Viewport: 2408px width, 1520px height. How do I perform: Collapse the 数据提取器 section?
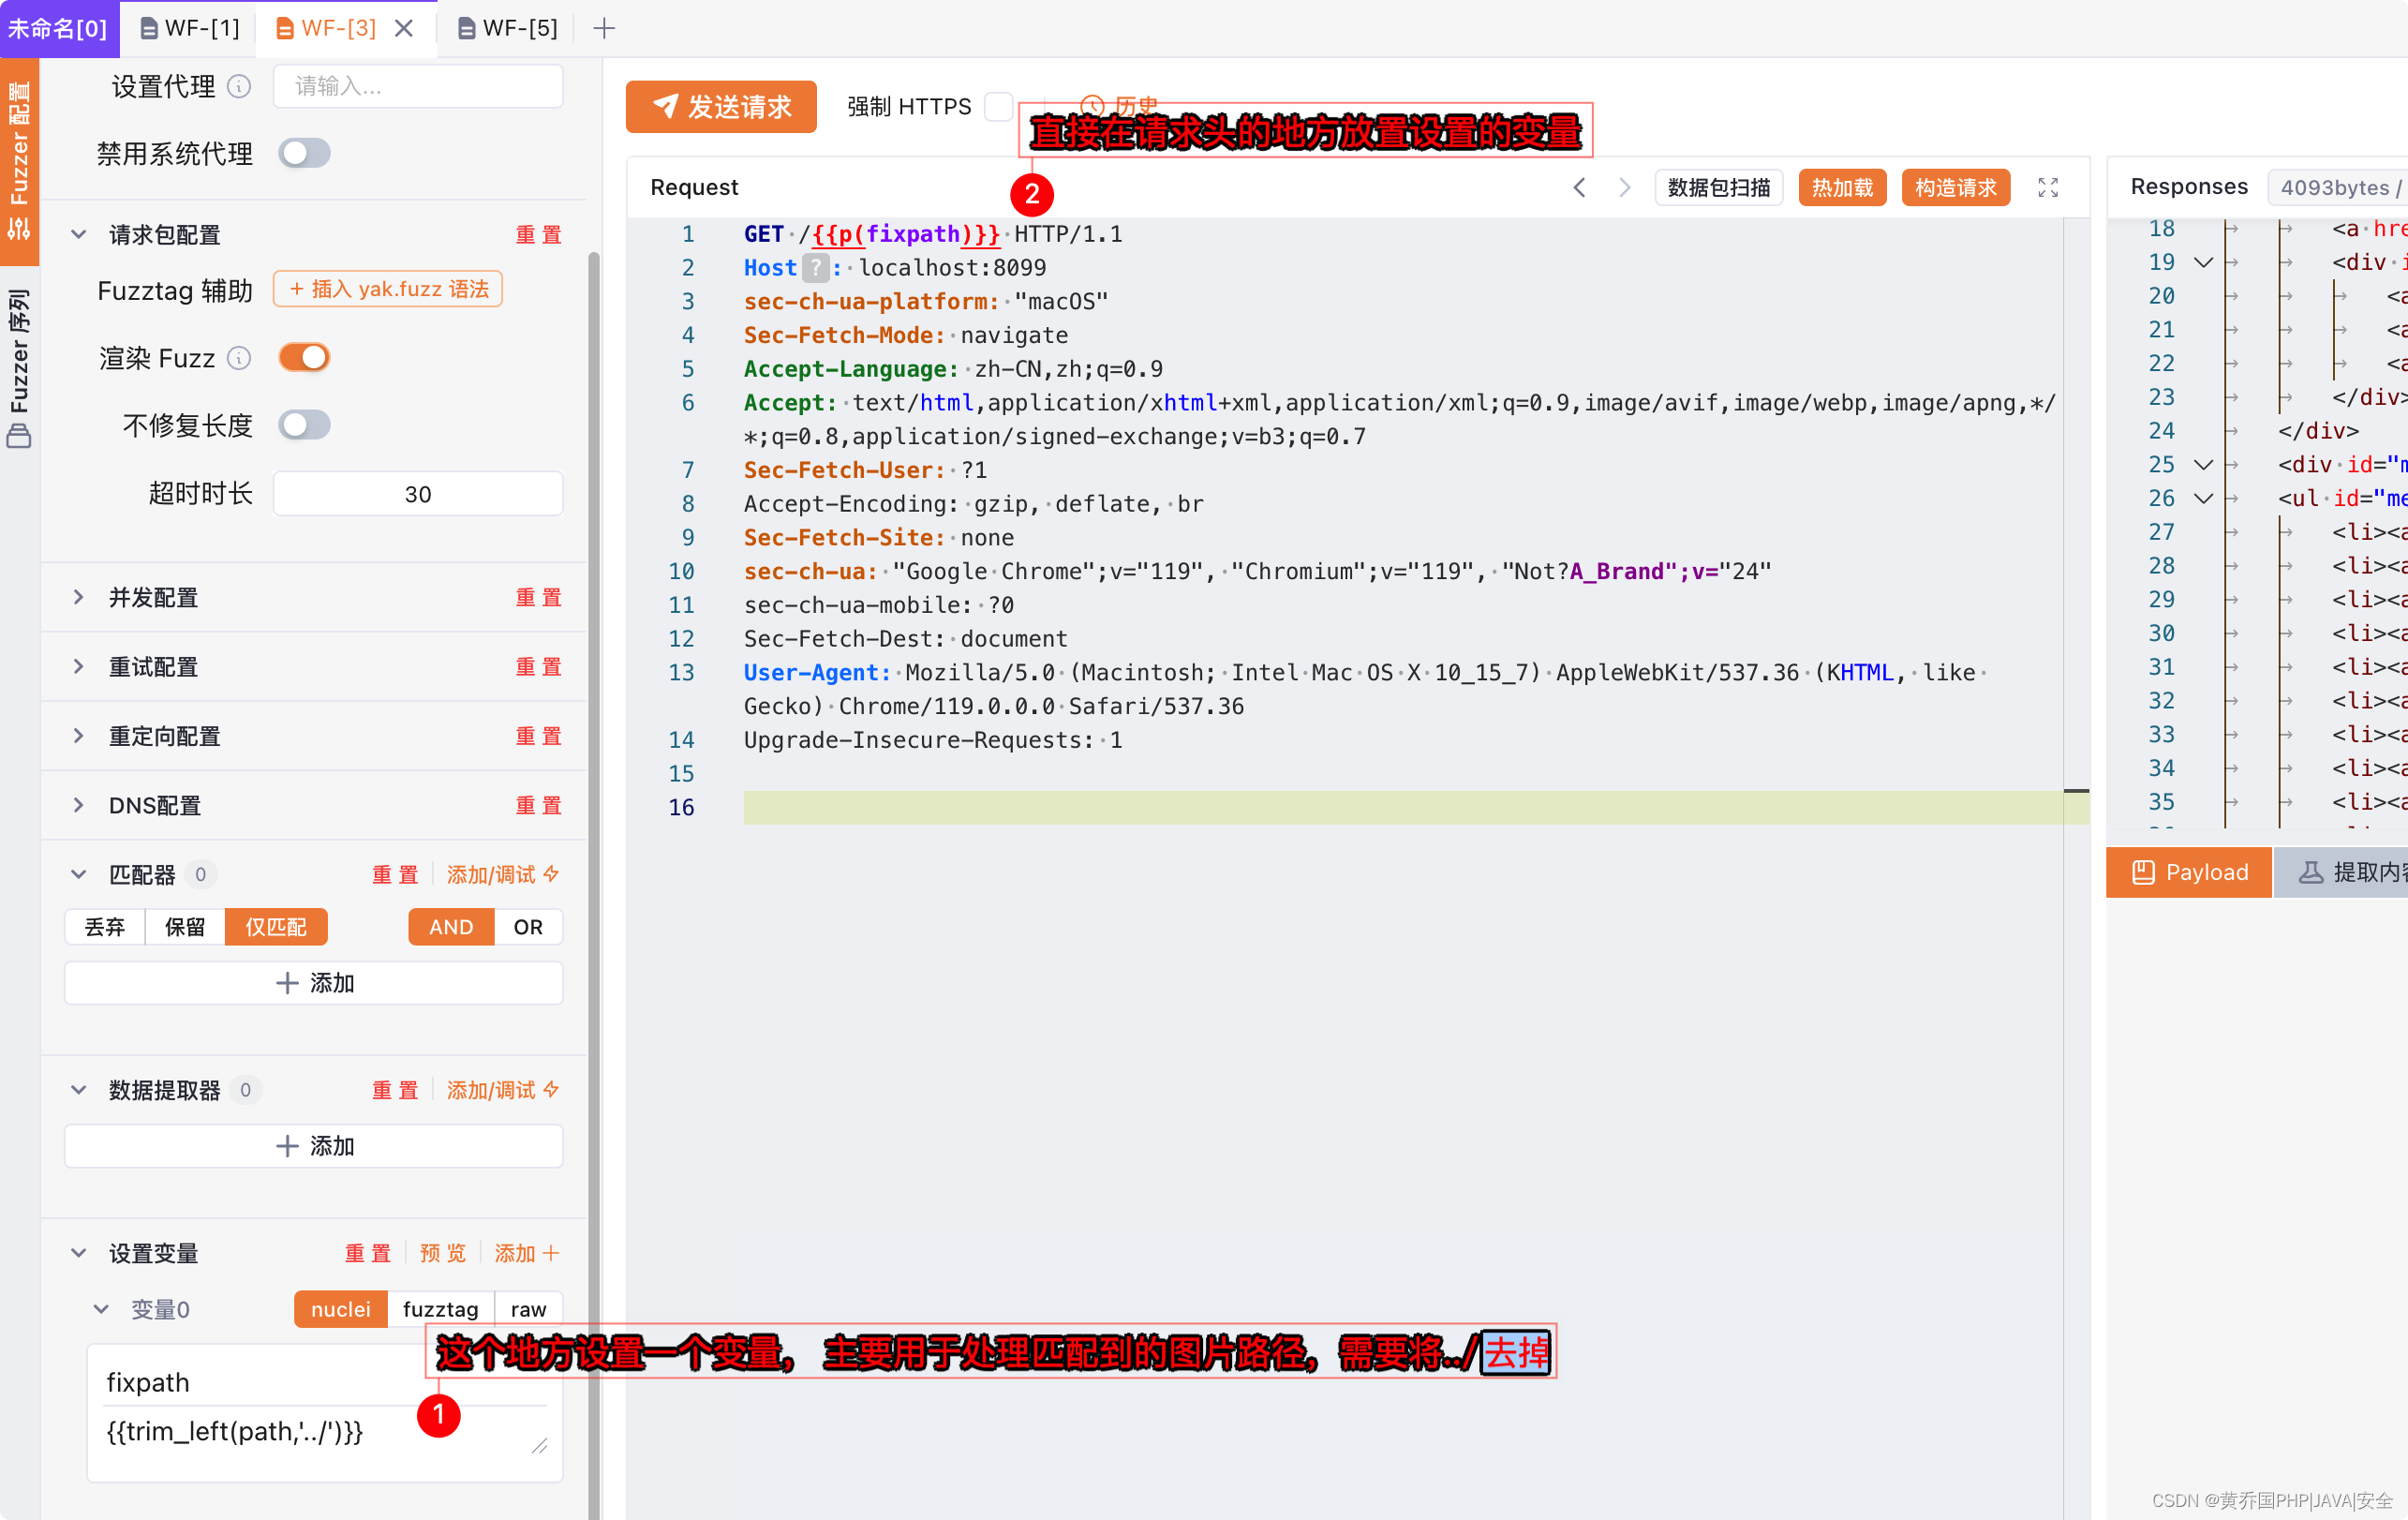(78, 1090)
